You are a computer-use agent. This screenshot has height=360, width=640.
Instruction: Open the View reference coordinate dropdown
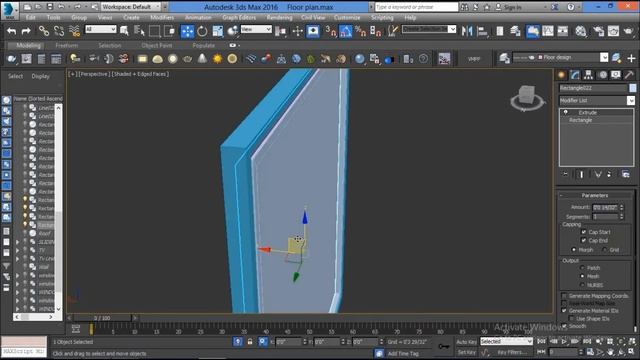point(256,29)
